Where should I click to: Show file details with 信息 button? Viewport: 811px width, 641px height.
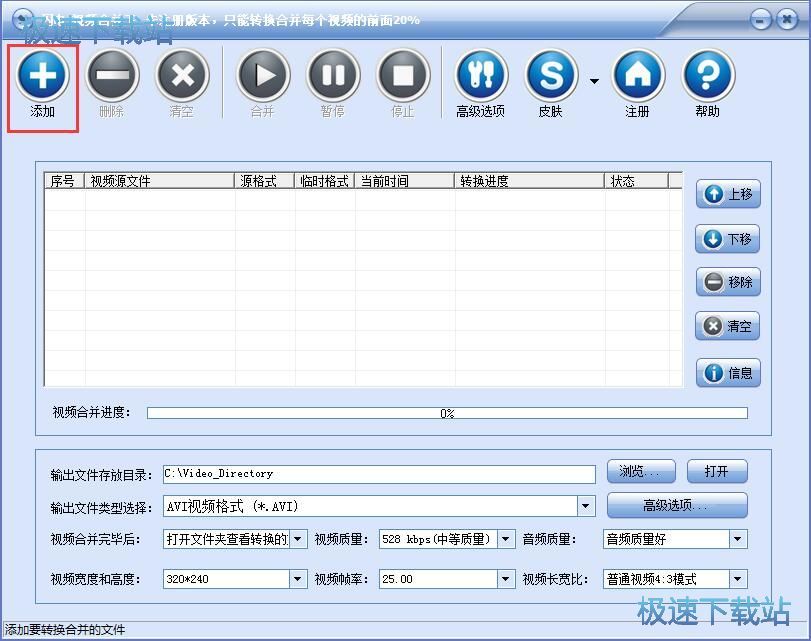point(728,373)
